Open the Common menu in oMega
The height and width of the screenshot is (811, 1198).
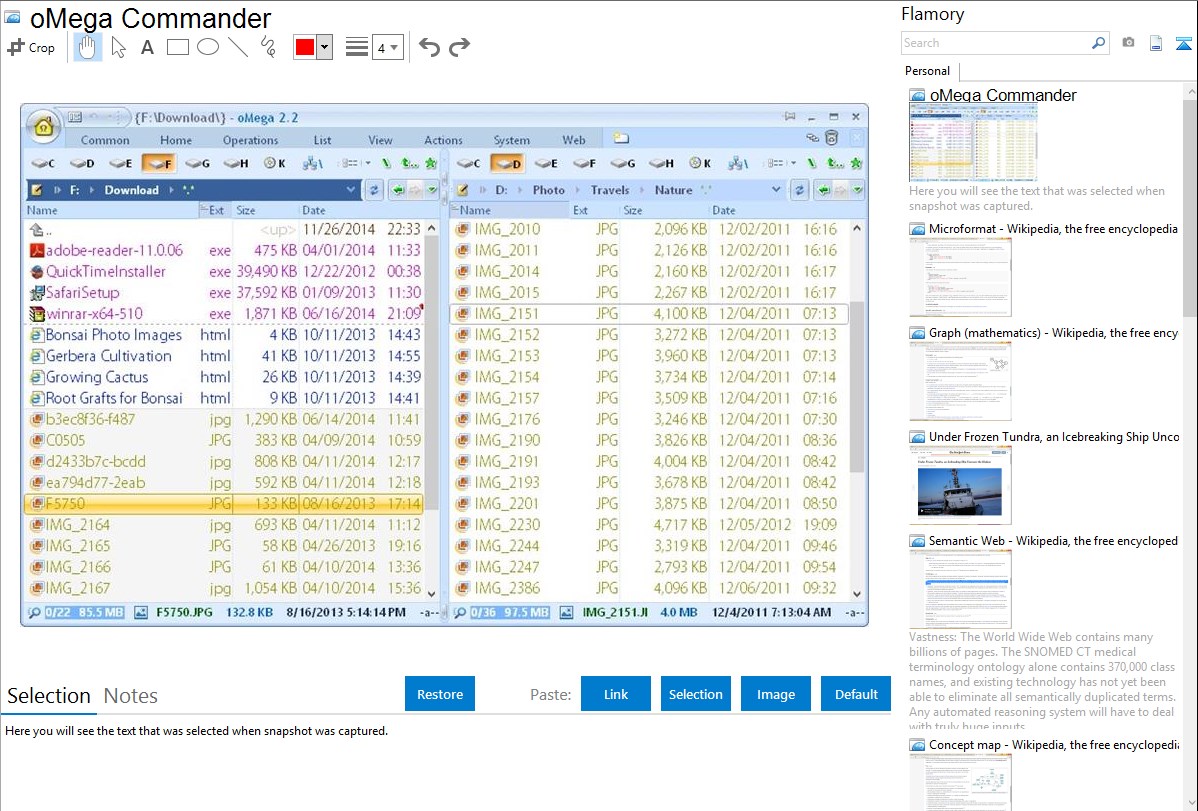(x=105, y=140)
